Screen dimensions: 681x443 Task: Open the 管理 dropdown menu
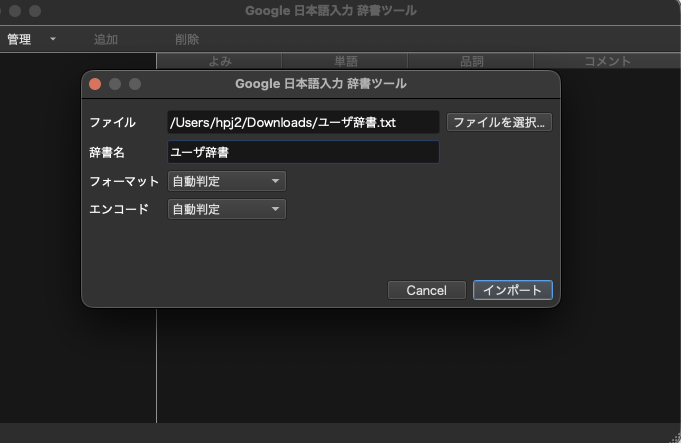click(30, 39)
